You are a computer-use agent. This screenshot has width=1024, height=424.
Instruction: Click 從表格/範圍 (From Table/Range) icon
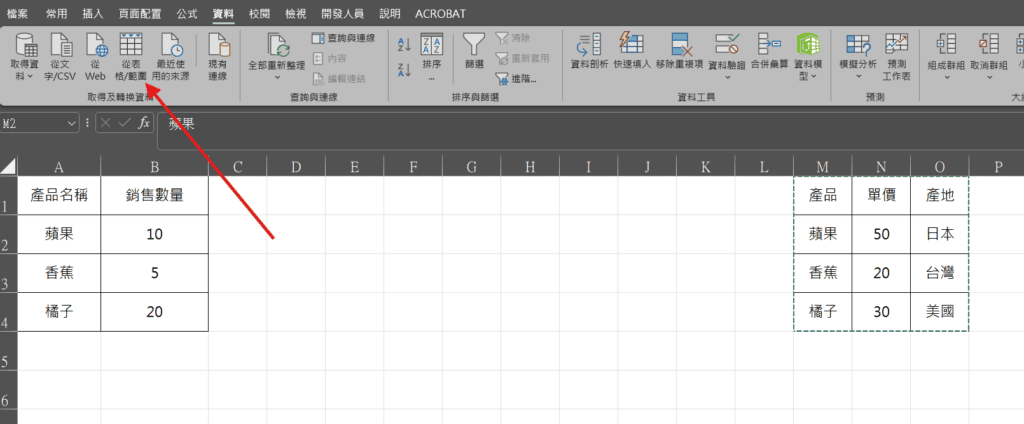[x=132, y=47]
